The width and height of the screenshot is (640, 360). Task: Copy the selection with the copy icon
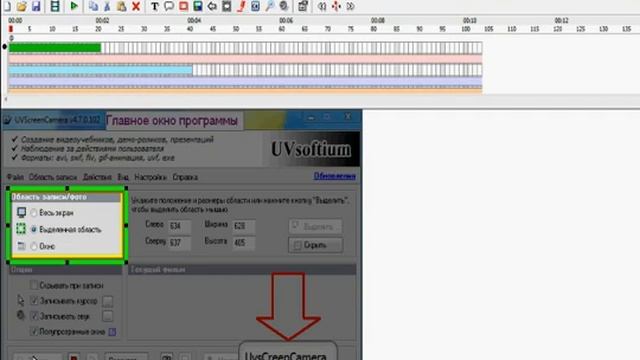click(x=93, y=6)
